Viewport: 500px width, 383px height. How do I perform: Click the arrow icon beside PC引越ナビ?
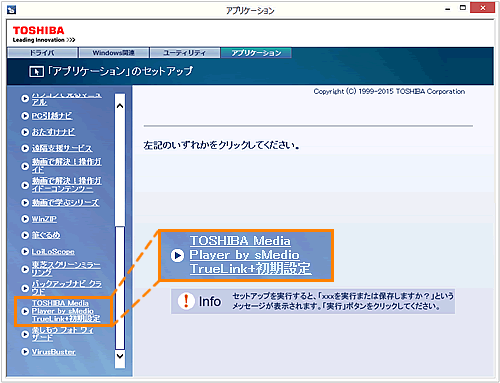pyautogui.click(x=25, y=116)
